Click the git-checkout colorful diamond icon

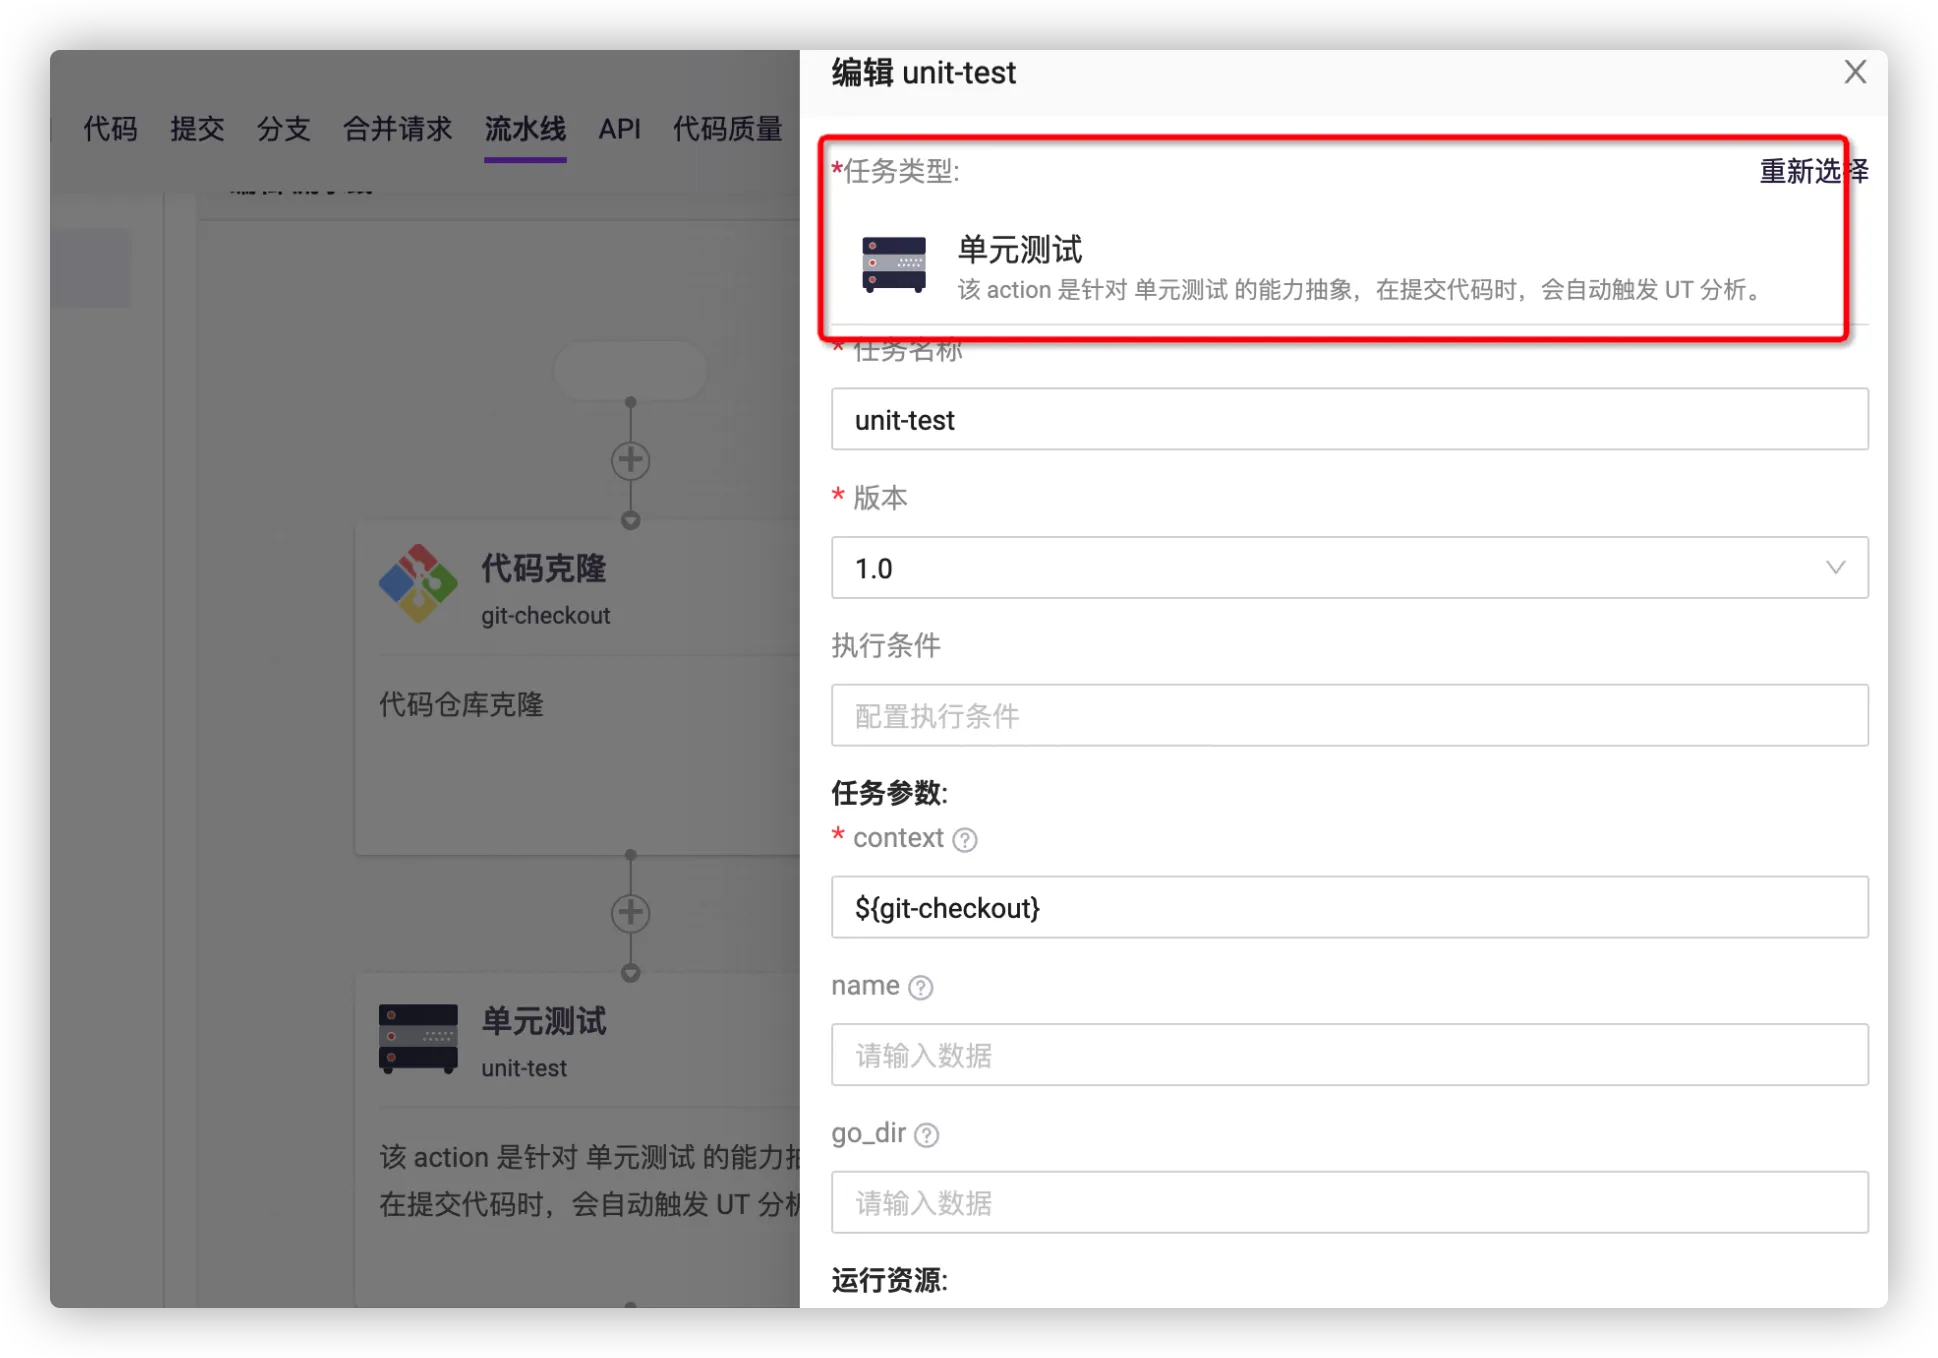click(x=418, y=584)
